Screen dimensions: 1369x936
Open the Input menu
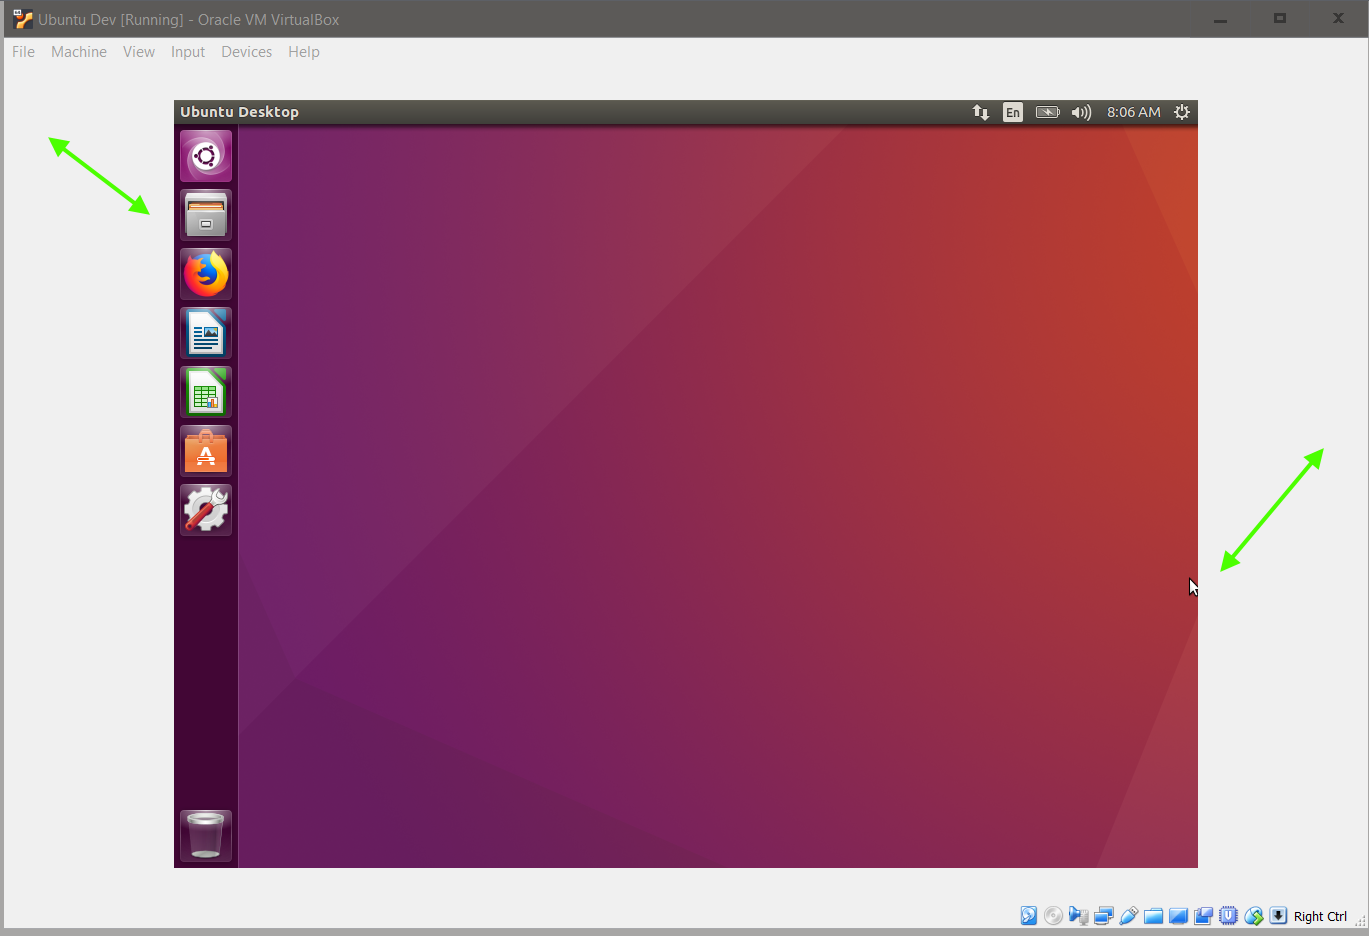(x=188, y=52)
